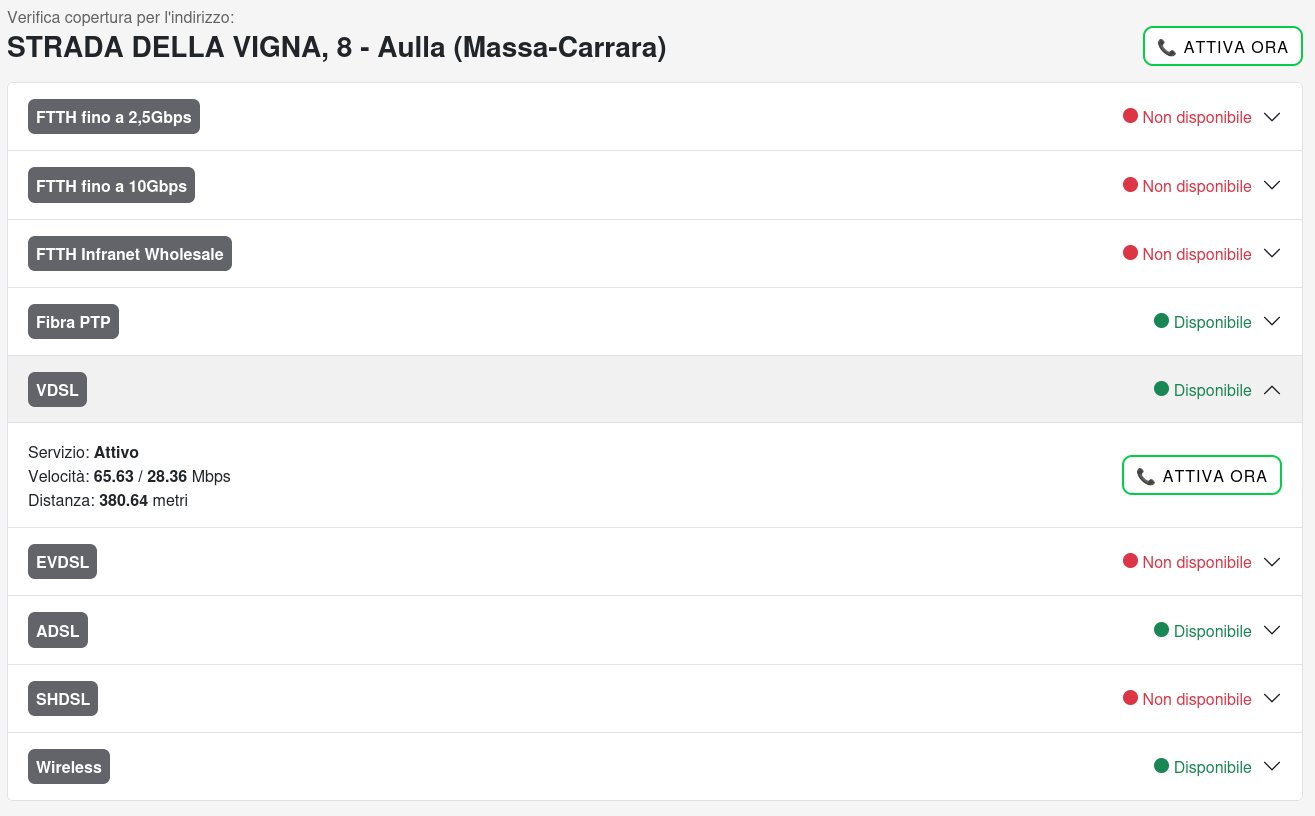
Task: Expand the SHDSL row chevron
Action: (x=1272, y=699)
